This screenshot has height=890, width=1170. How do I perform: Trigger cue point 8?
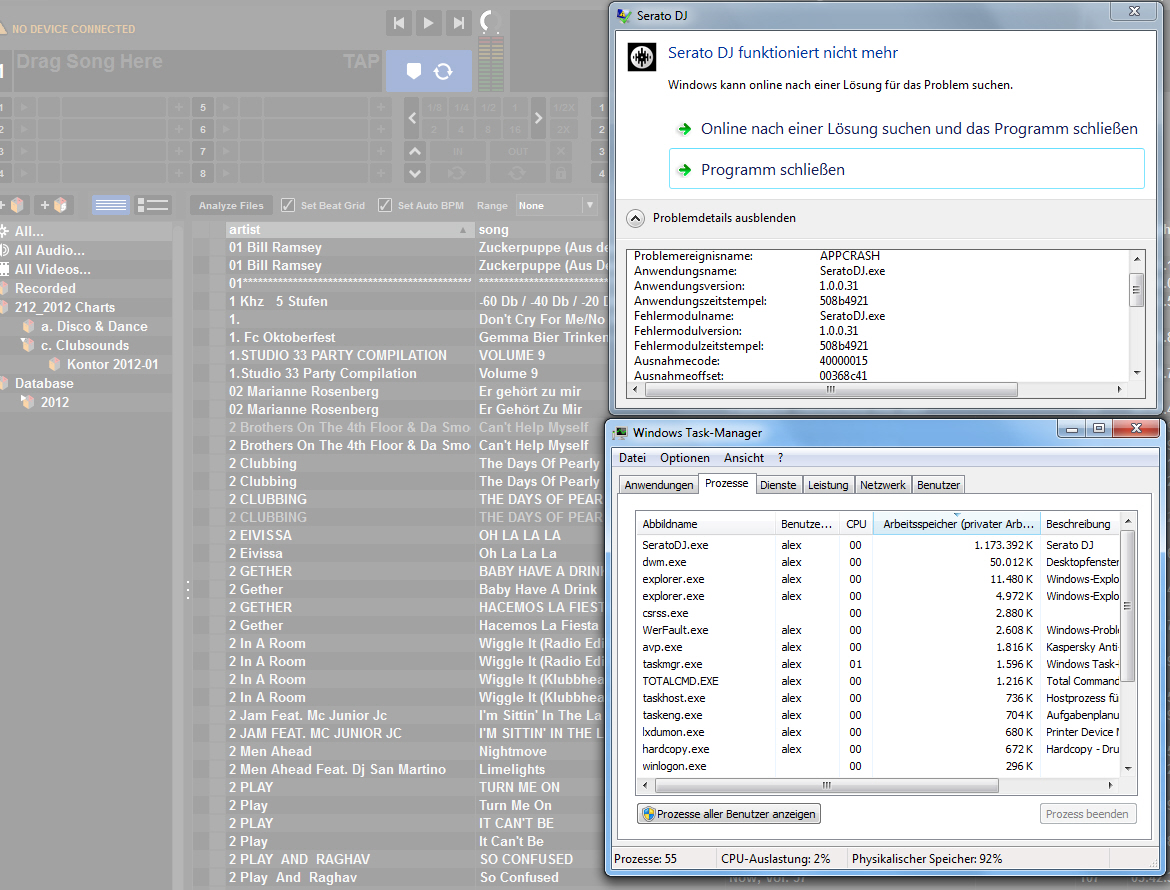coord(202,173)
